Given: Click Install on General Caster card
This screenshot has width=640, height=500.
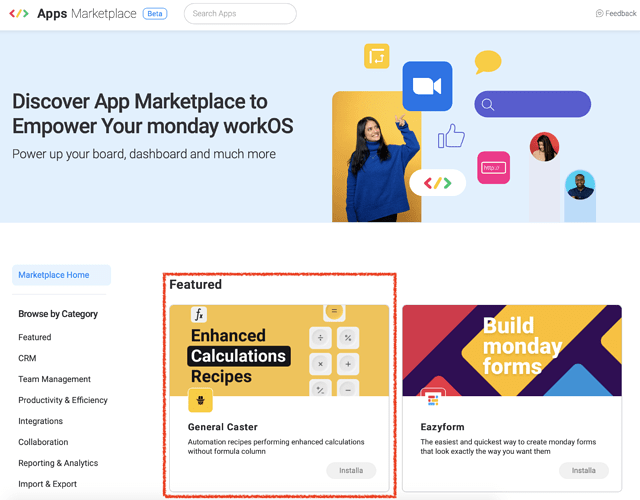Looking at the screenshot, I should coord(351,470).
